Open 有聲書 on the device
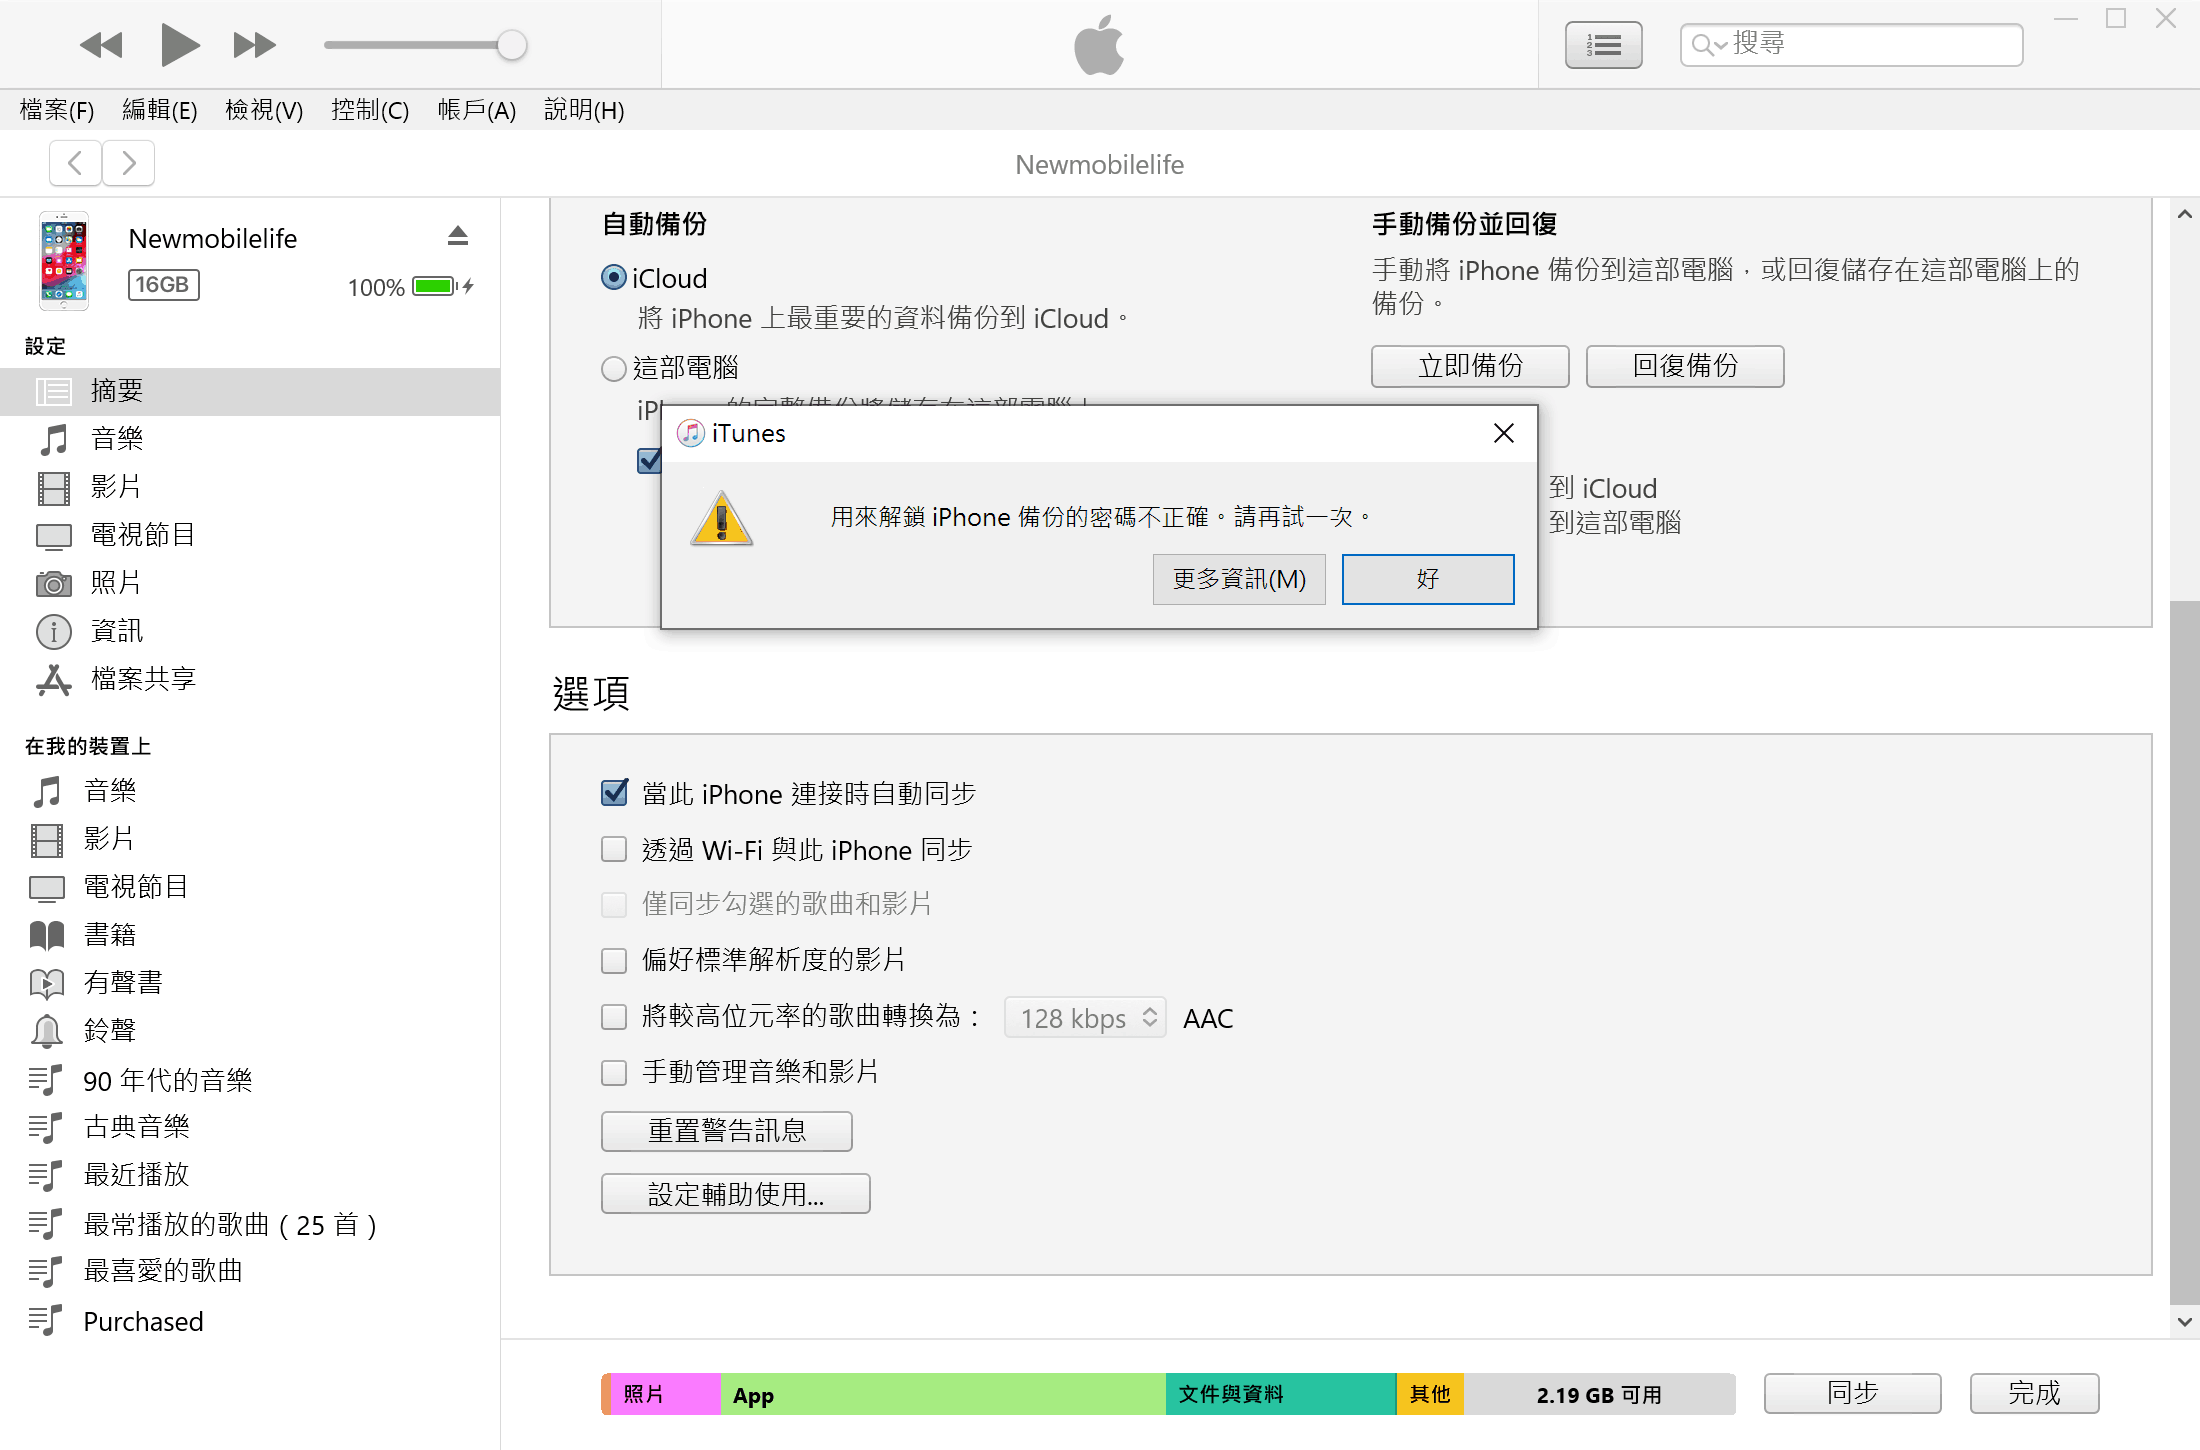2200x1450 pixels. [250, 983]
